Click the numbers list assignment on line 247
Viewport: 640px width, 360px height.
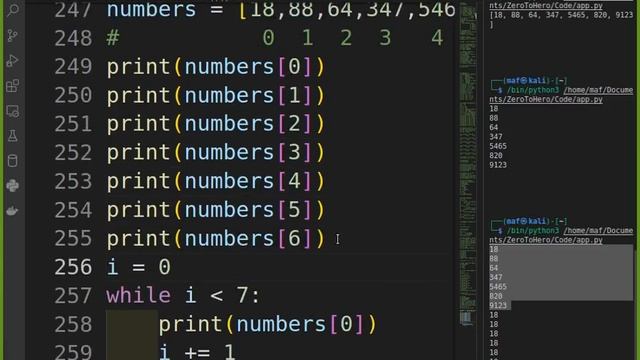[x=280, y=10]
